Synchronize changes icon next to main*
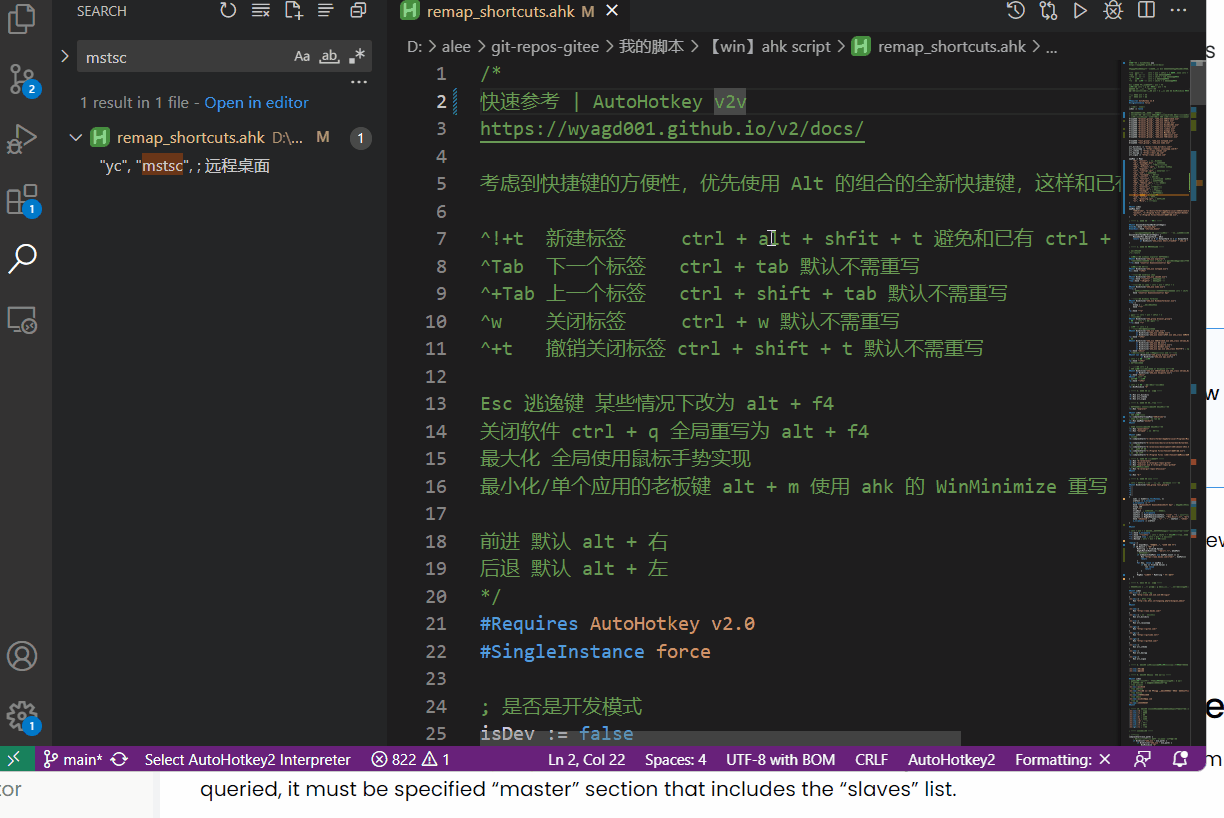 coord(119,759)
